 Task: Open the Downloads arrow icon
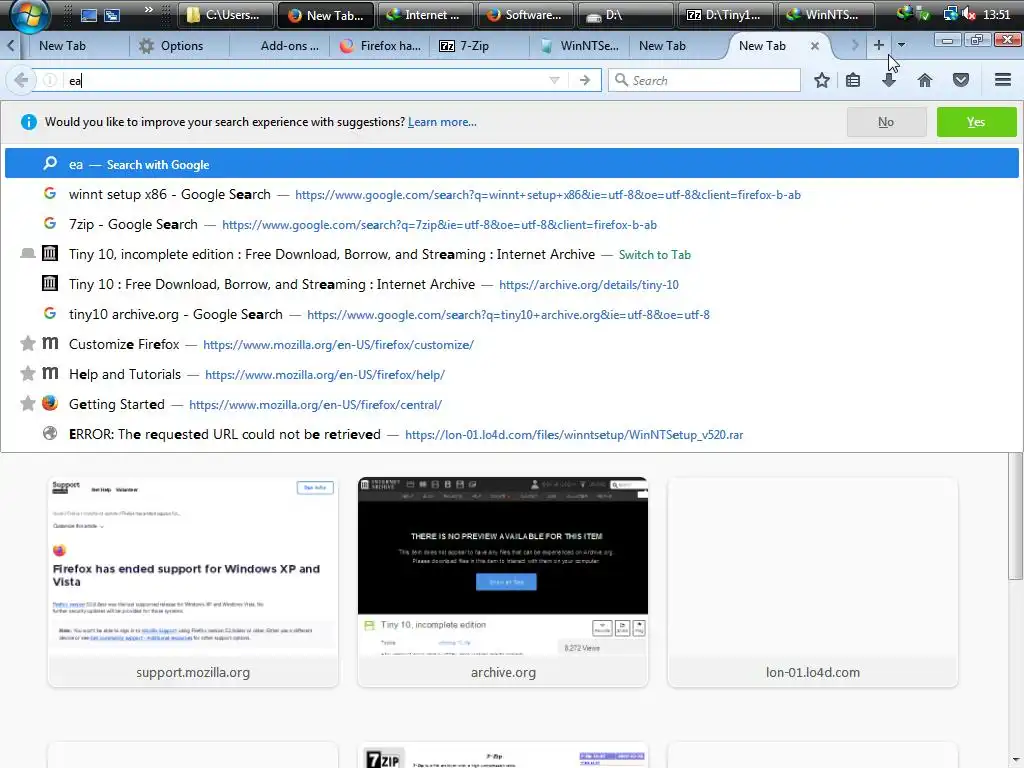tap(889, 80)
